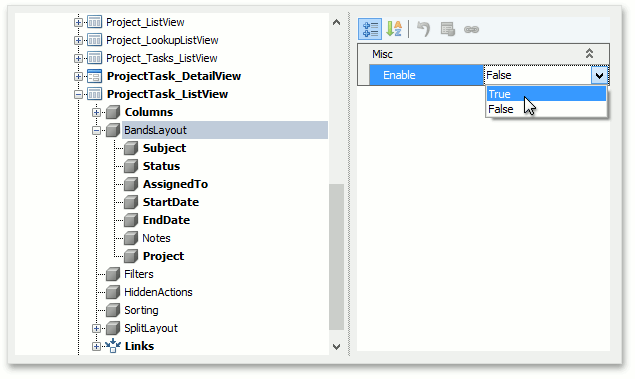Expand the Columns node
Screen dimensions: 635x379
click(96, 112)
